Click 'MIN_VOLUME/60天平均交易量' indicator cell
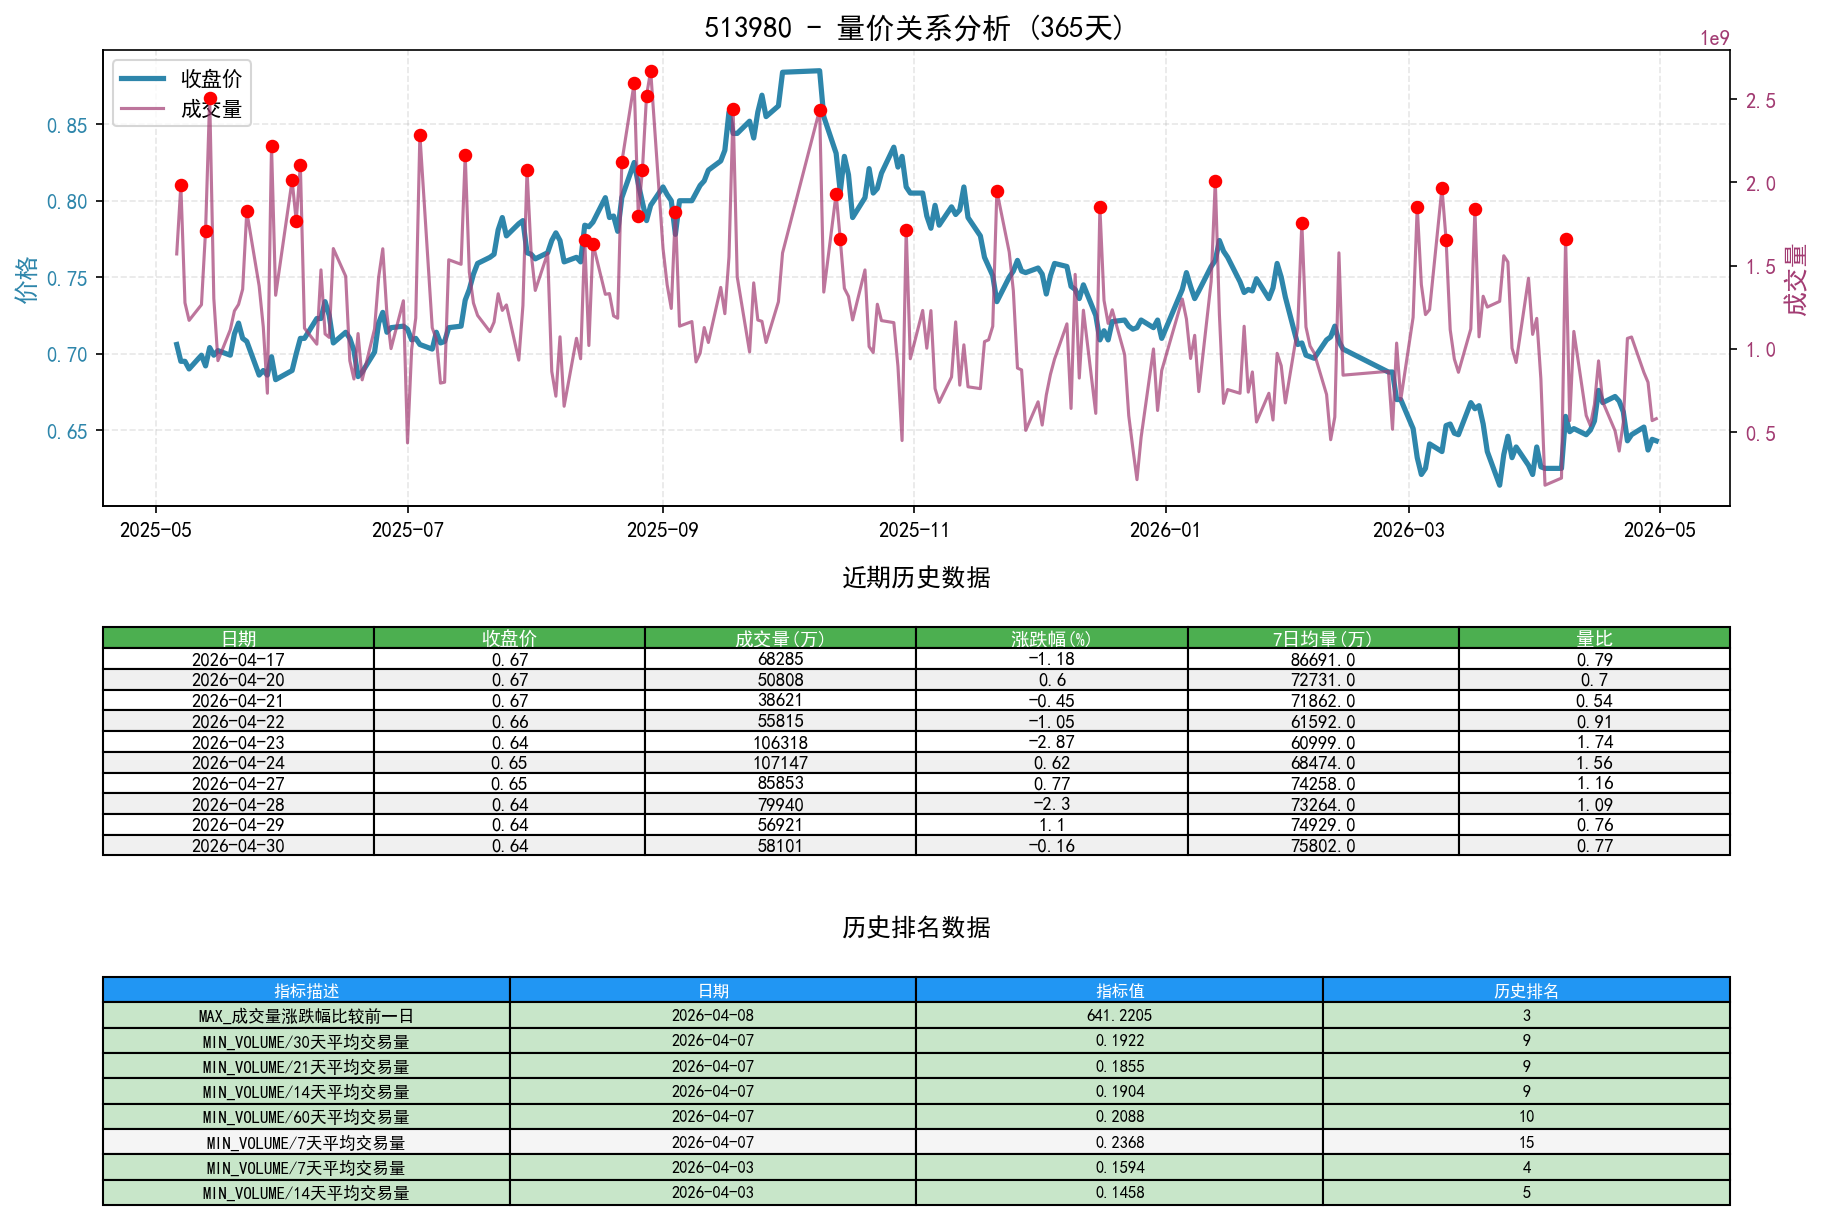 pyautogui.click(x=306, y=1117)
